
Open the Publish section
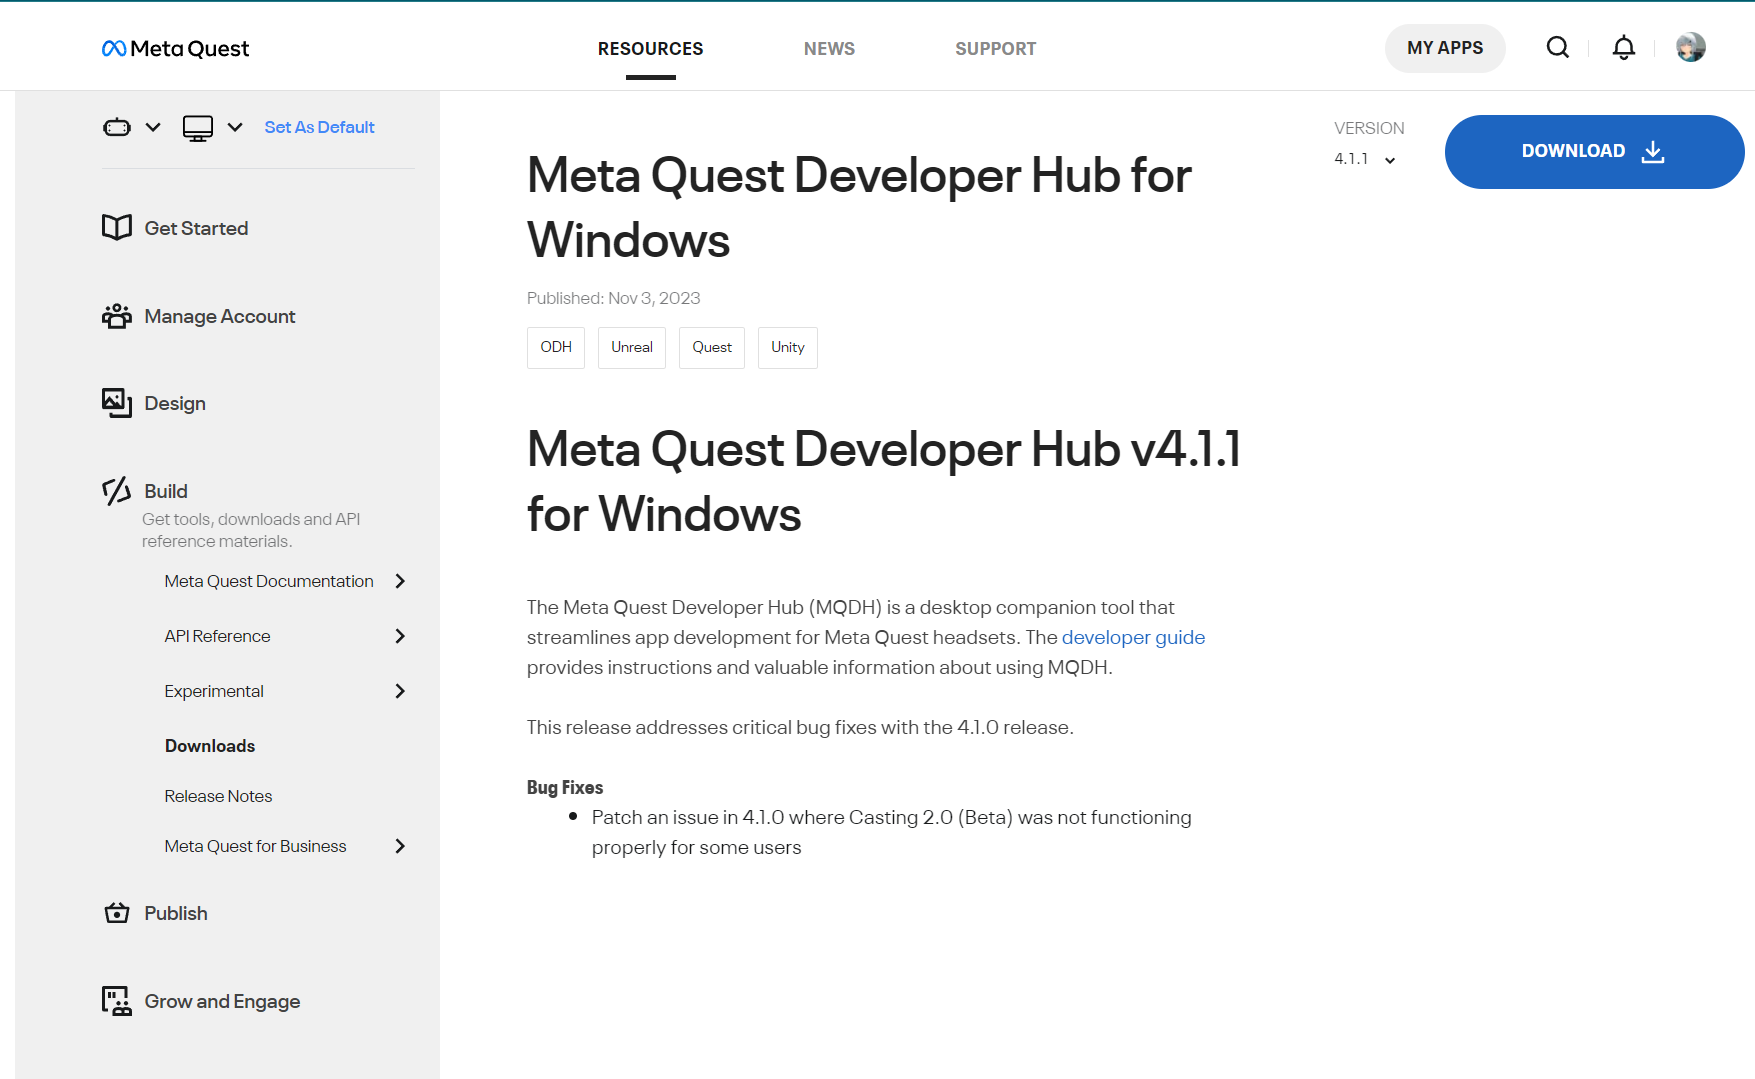pos(176,913)
